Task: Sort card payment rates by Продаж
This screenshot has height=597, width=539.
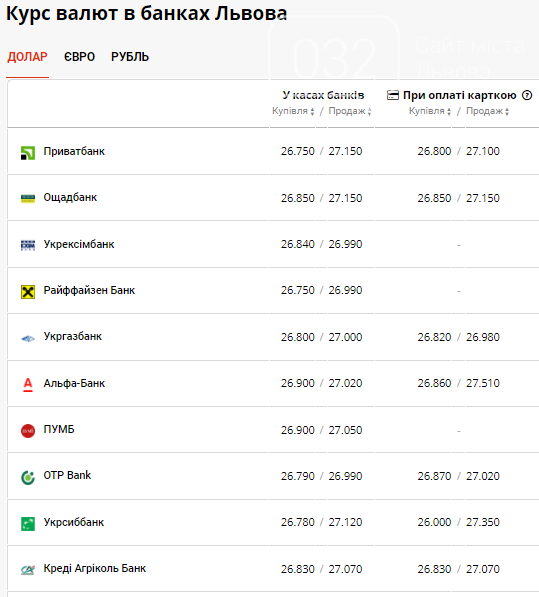Action: point(488,111)
